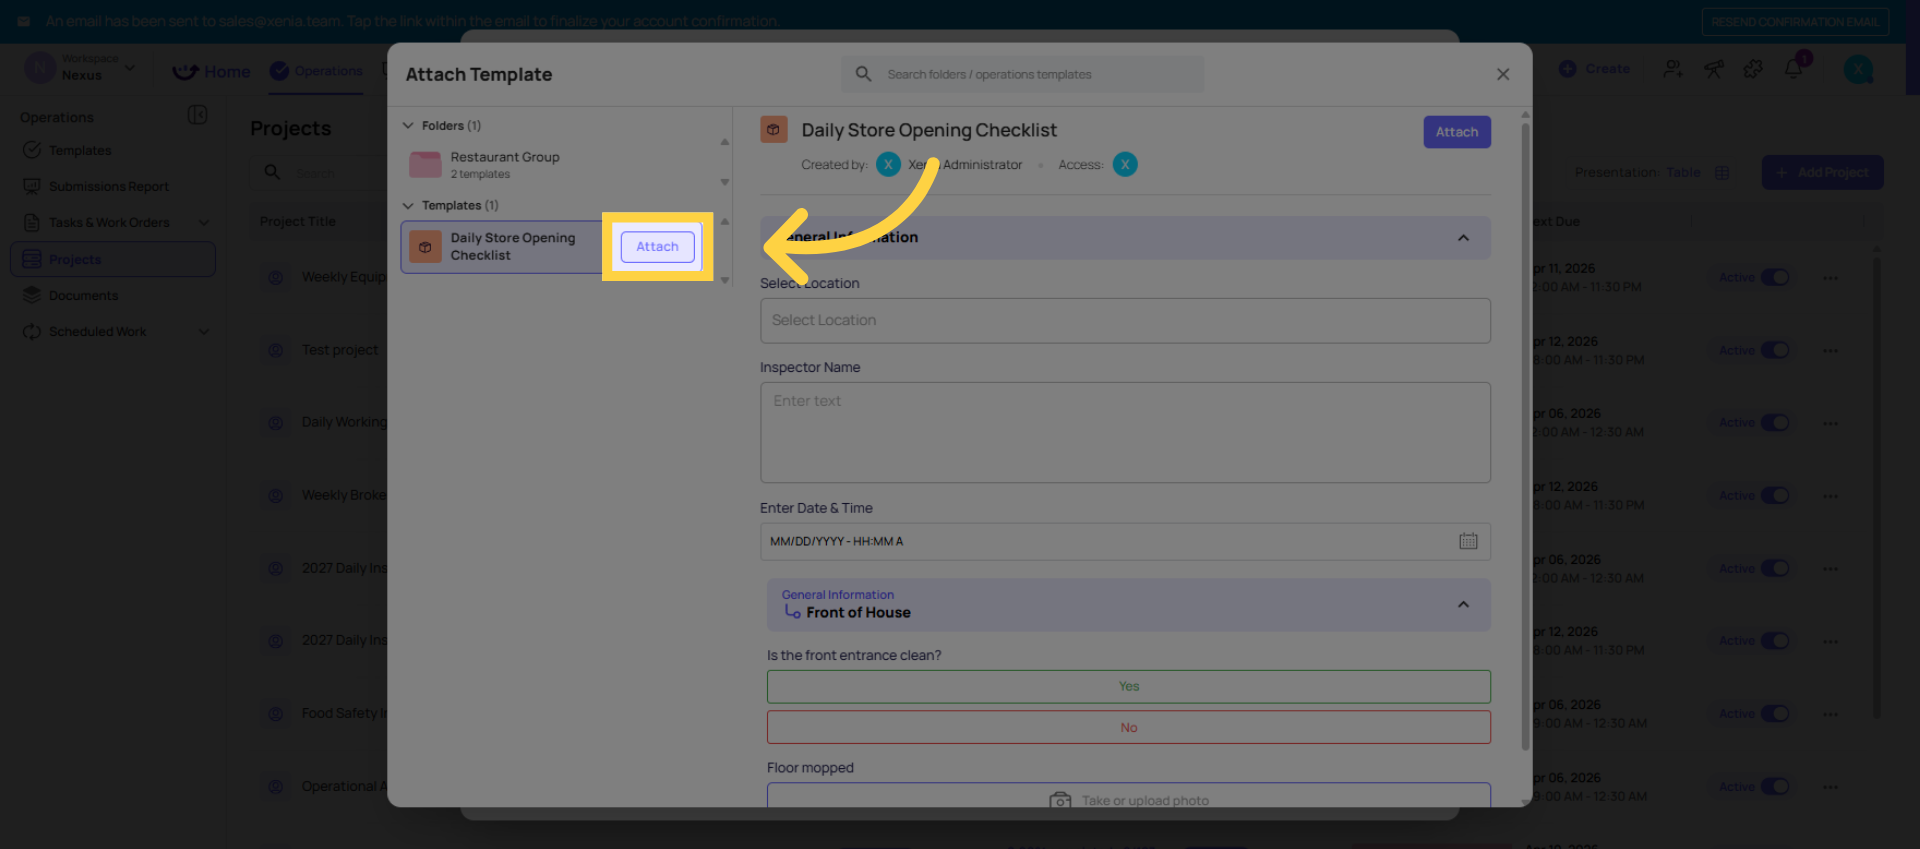This screenshot has height=849, width=1920.
Task: Attach the Daily Store Opening Checklist in templates list
Action: 657,247
